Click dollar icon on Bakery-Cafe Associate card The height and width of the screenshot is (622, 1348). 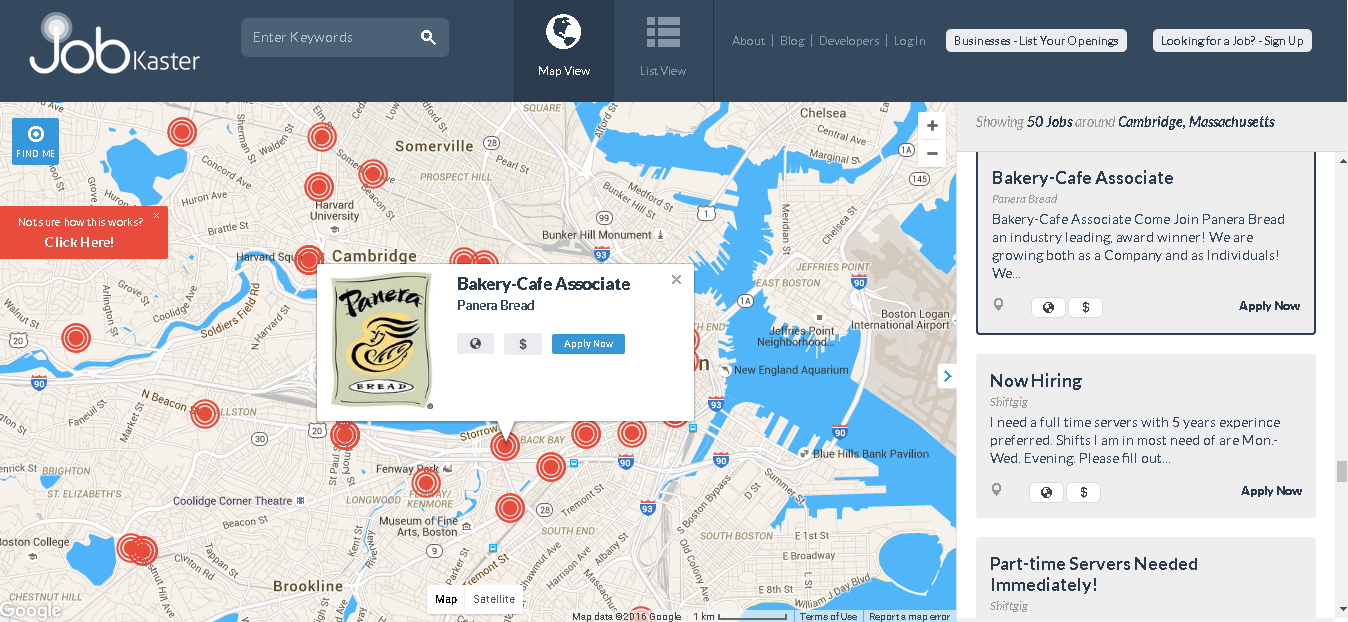click(x=1085, y=307)
